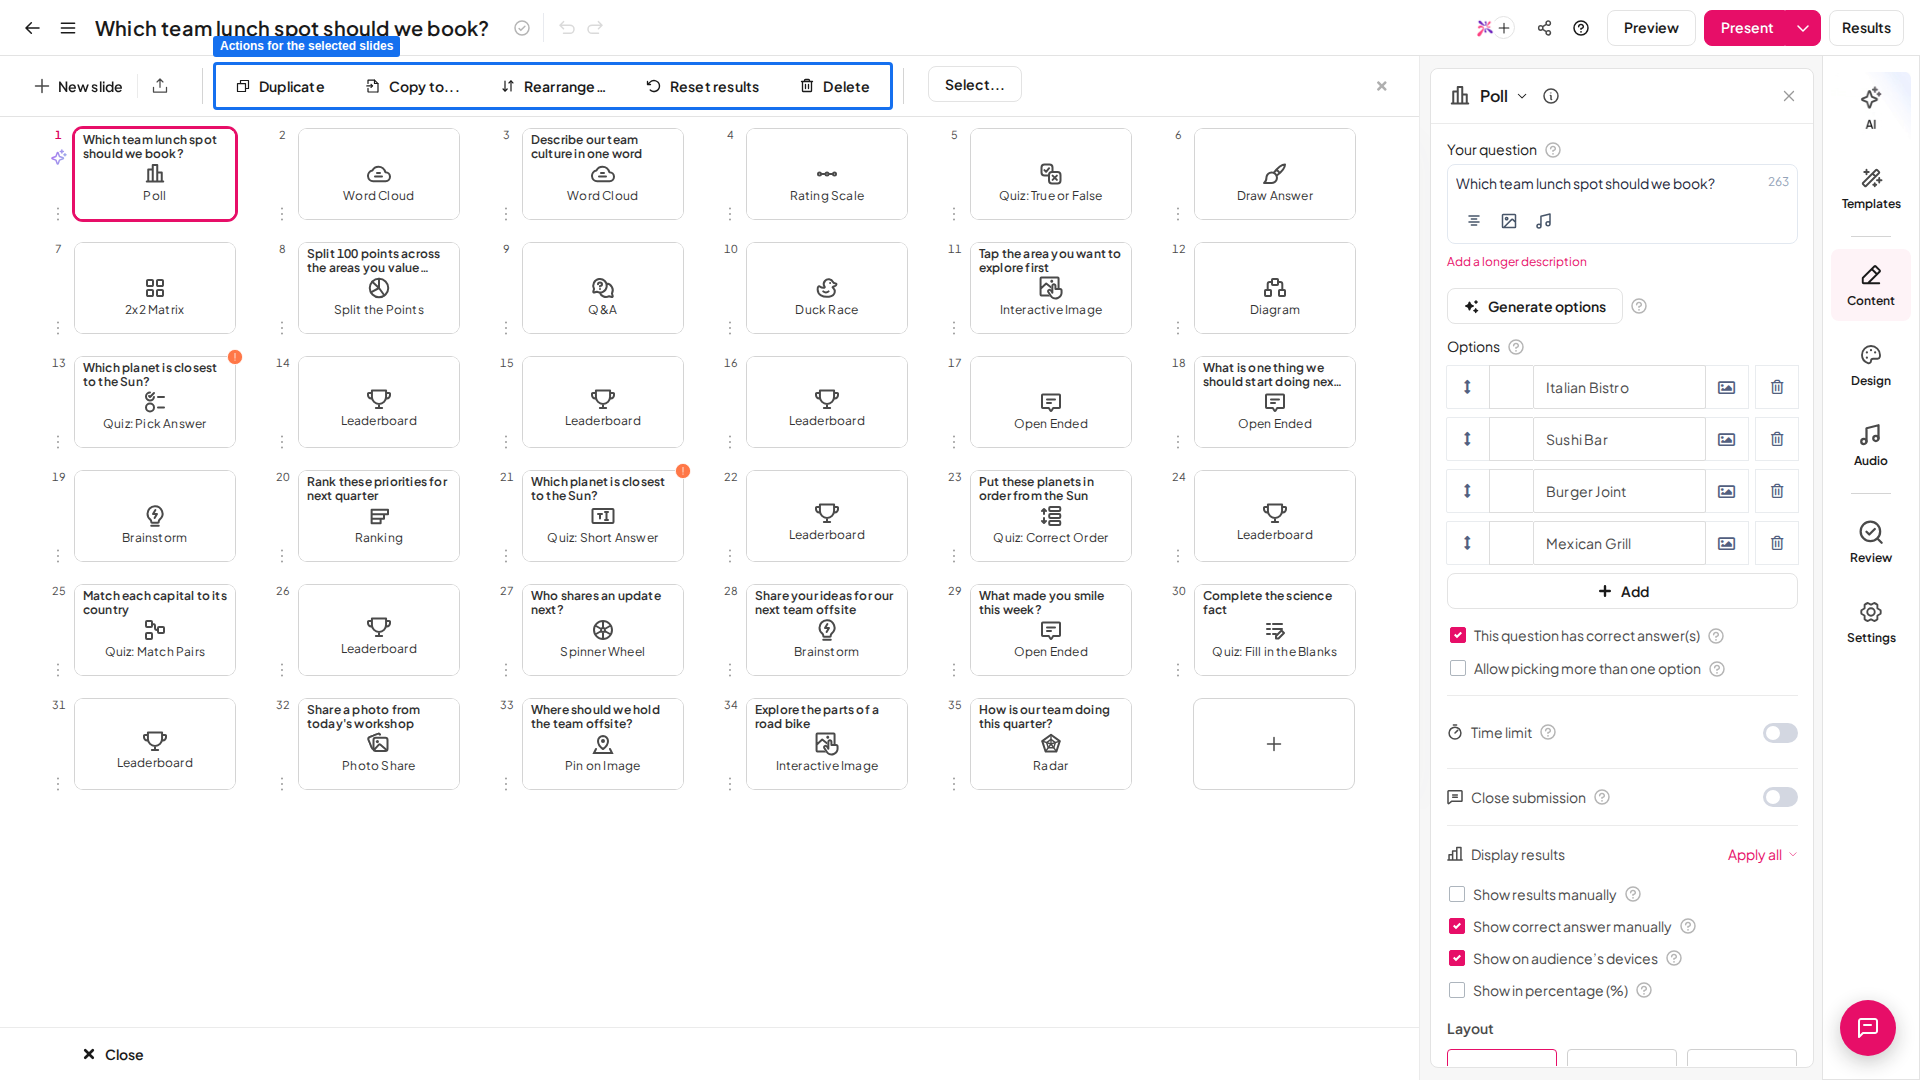This screenshot has width=1920, height=1080.
Task: Uncheck Show correct answer manually
Action: [x=1457, y=926]
